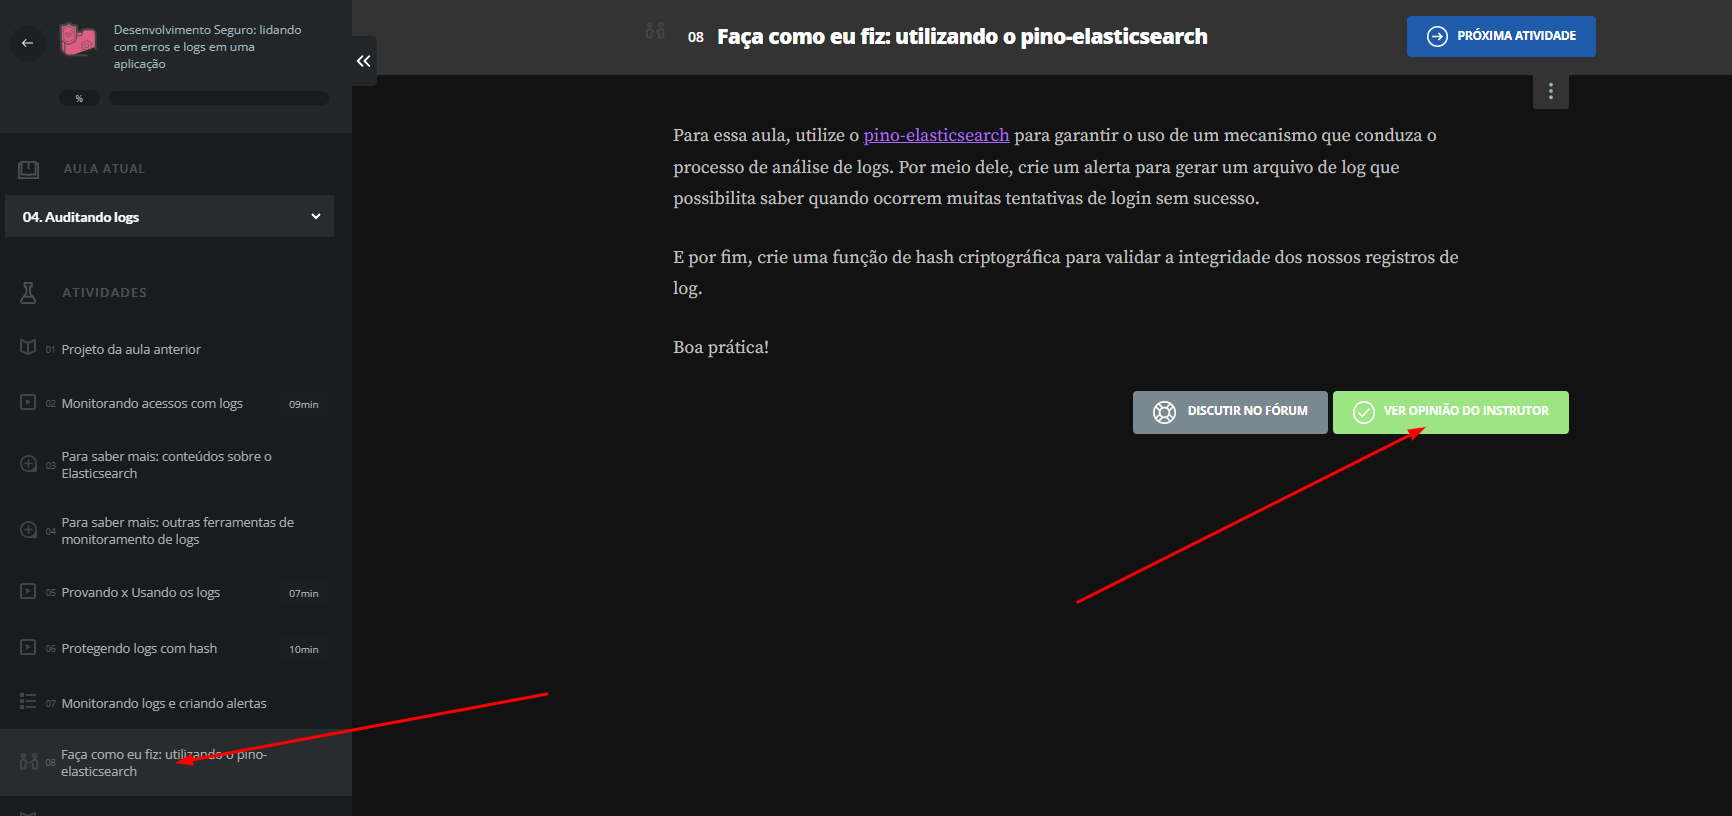Select Faça como eu fiz: utilizando o pino-elasticsearch item
The height and width of the screenshot is (816, 1732).
click(x=176, y=762)
